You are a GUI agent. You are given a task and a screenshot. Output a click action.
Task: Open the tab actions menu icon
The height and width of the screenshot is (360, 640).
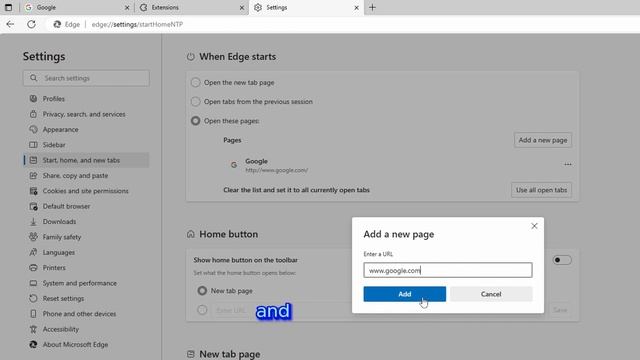(8, 7)
